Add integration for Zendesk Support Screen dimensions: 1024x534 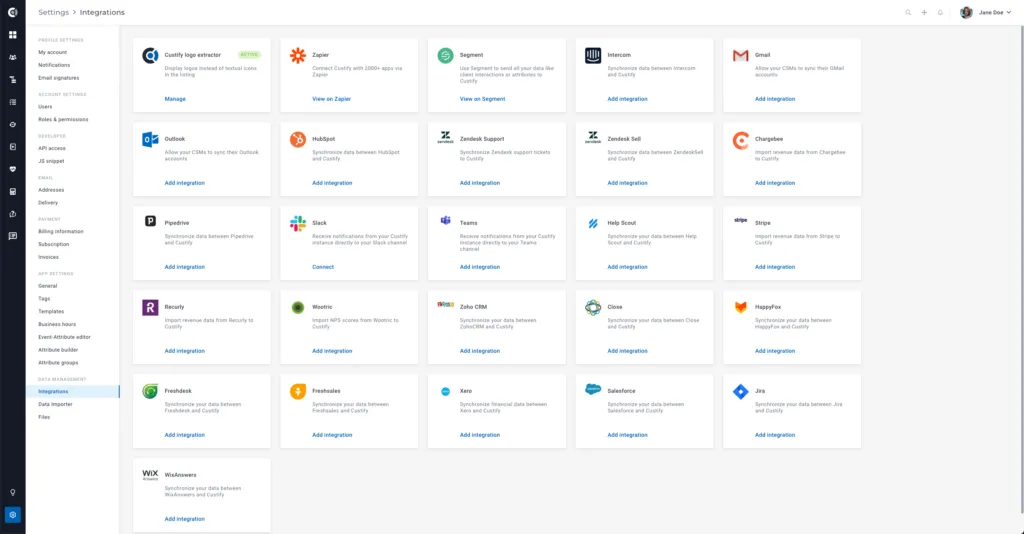pyautogui.click(x=480, y=183)
